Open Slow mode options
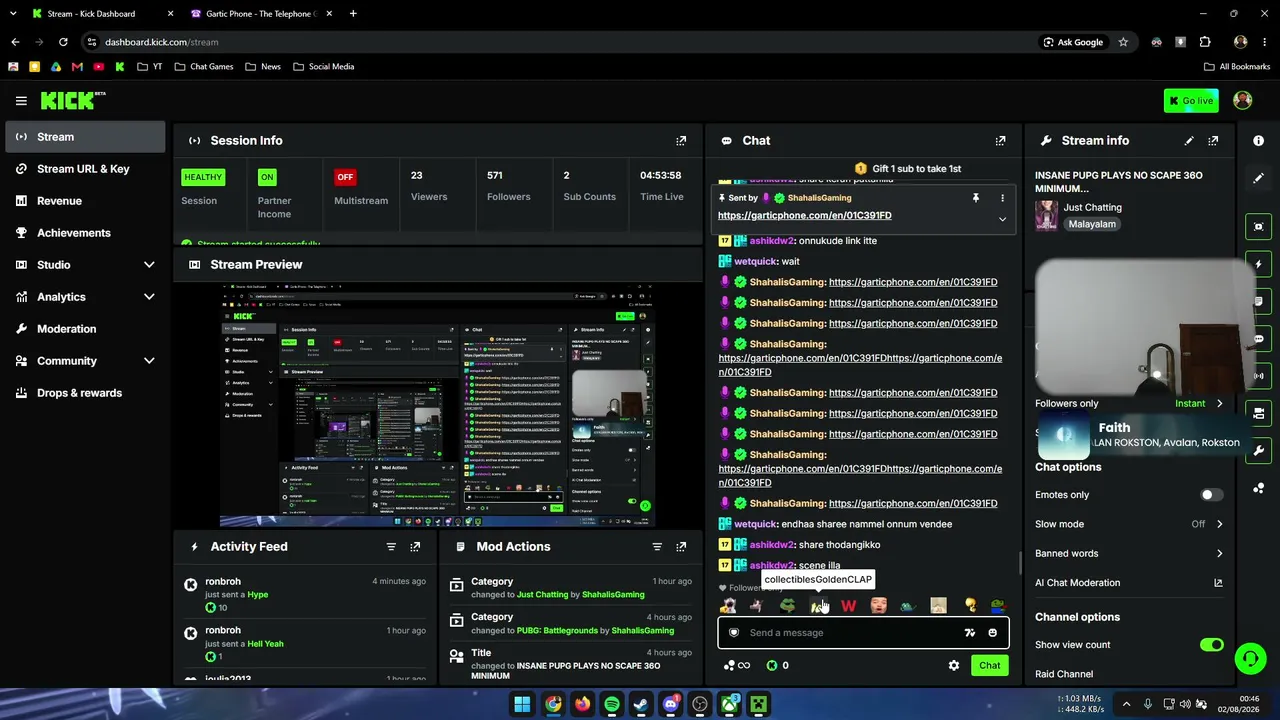The height and width of the screenshot is (720, 1280). 1129,524
